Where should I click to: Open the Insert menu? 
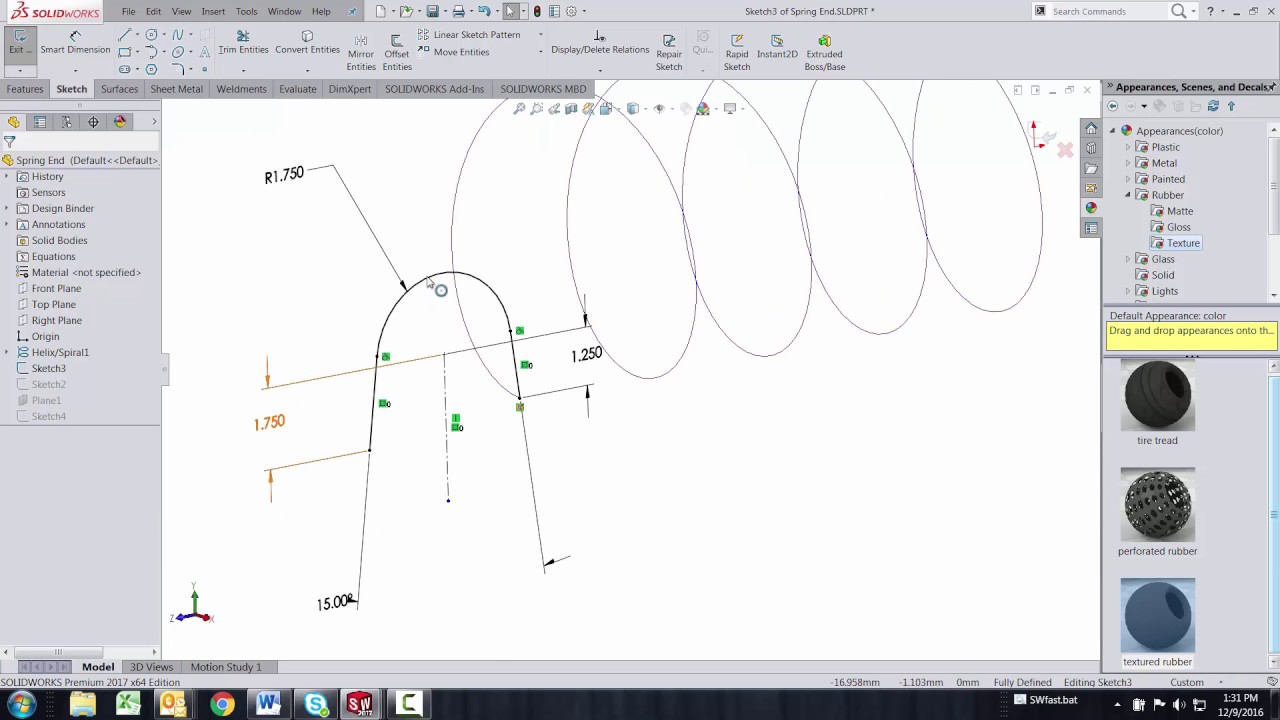(x=213, y=11)
